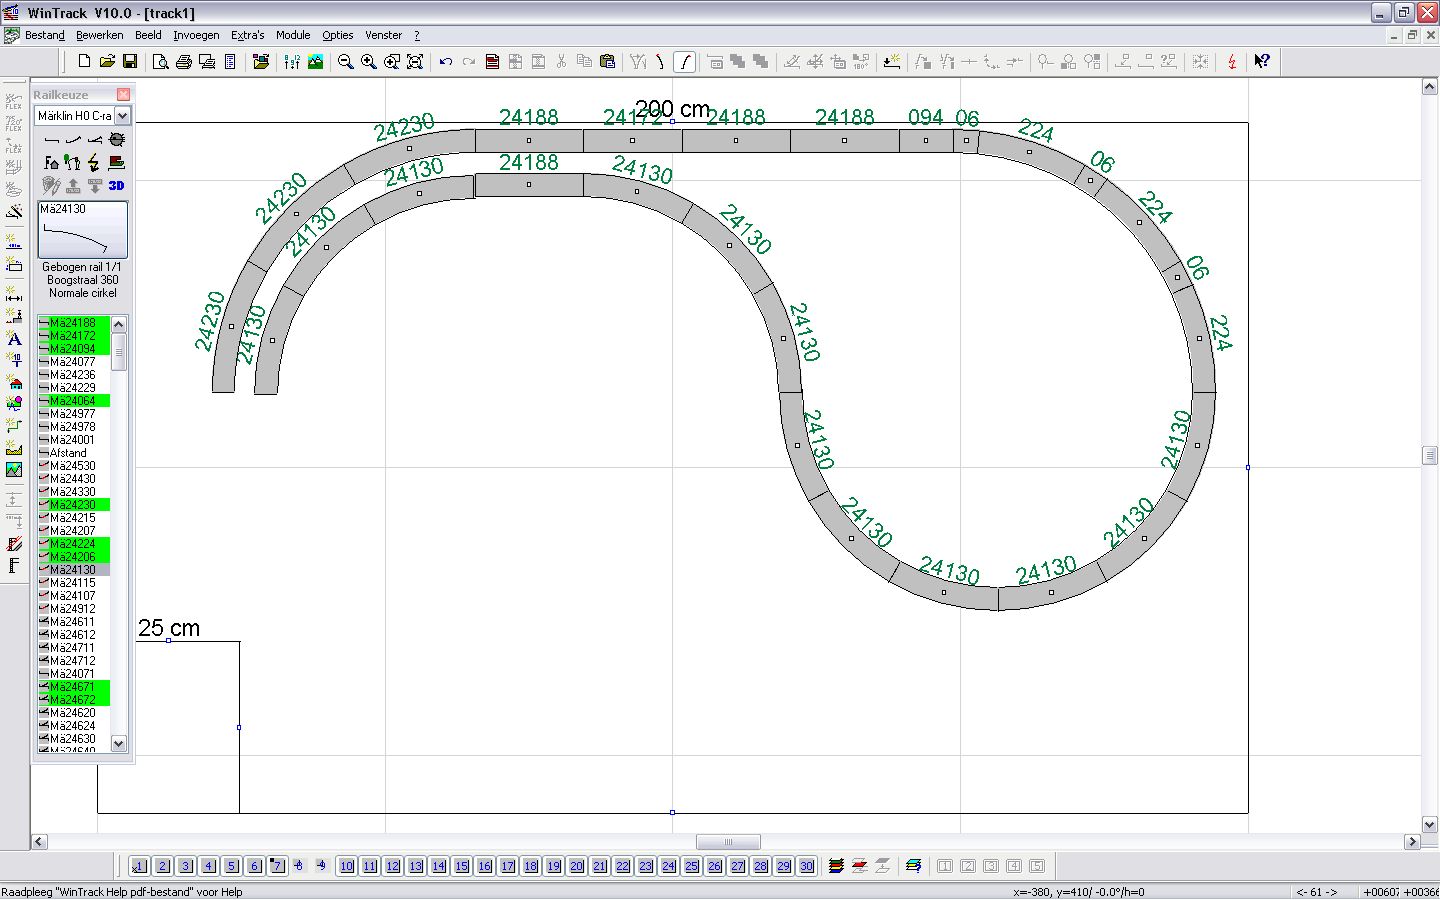Open the Bestand menu
1440x900 pixels.
[45, 35]
